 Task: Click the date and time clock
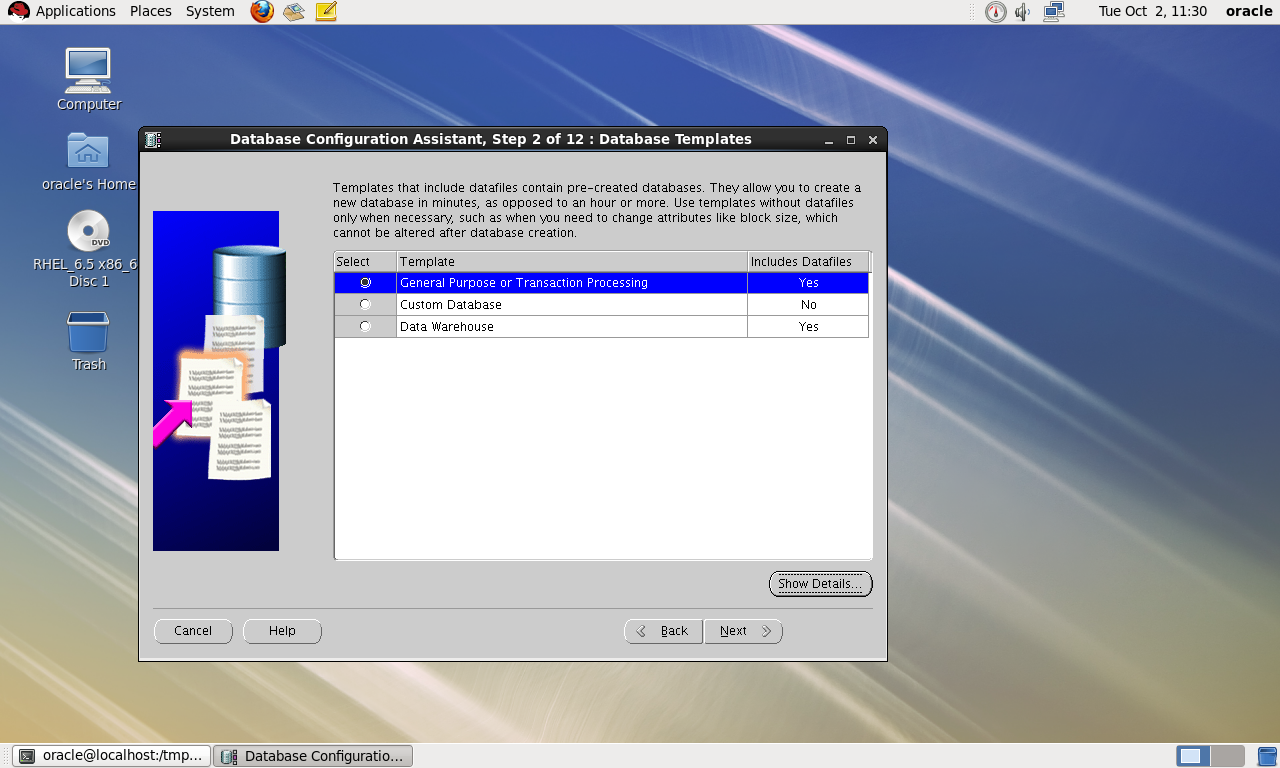coord(1152,11)
